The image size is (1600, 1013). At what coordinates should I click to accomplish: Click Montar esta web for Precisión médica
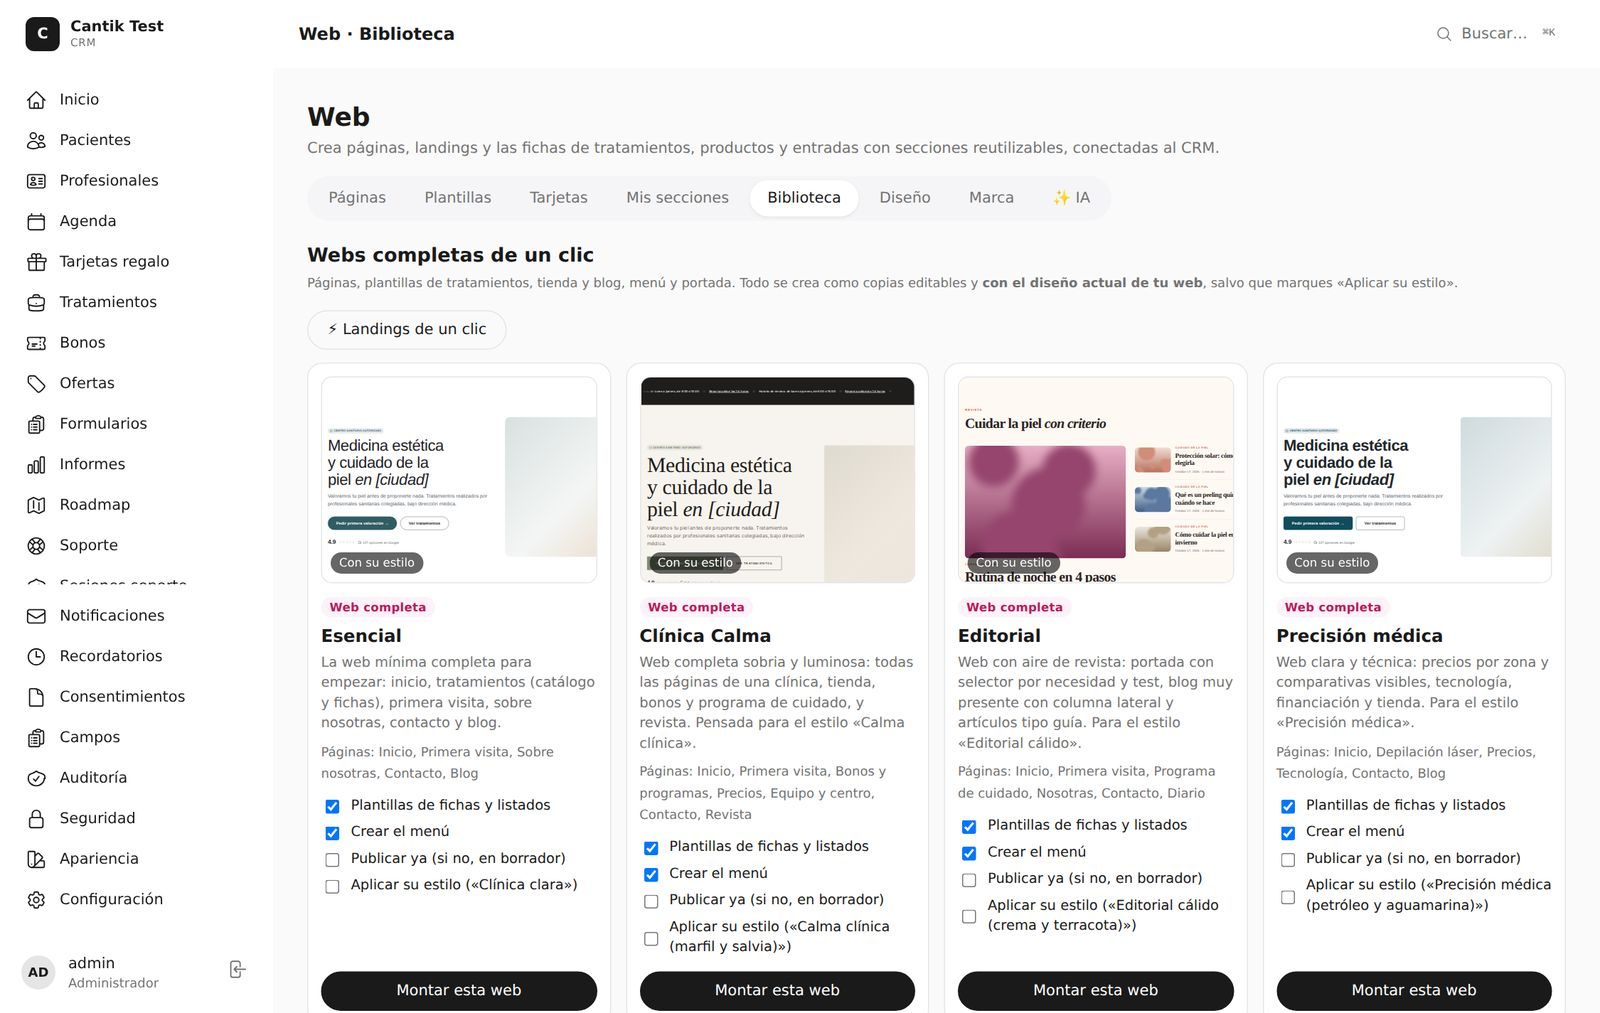[x=1414, y=990]
